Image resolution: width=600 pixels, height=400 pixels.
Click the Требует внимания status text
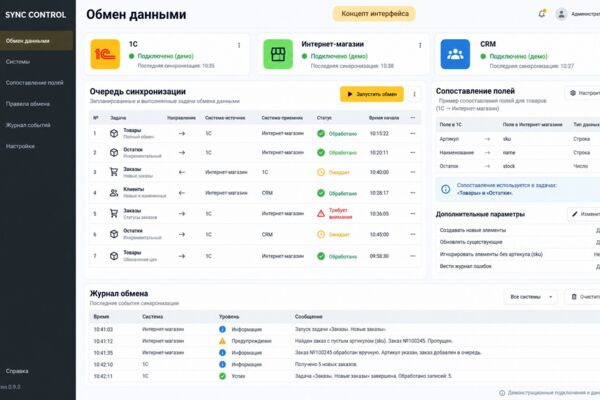point(340,214)
